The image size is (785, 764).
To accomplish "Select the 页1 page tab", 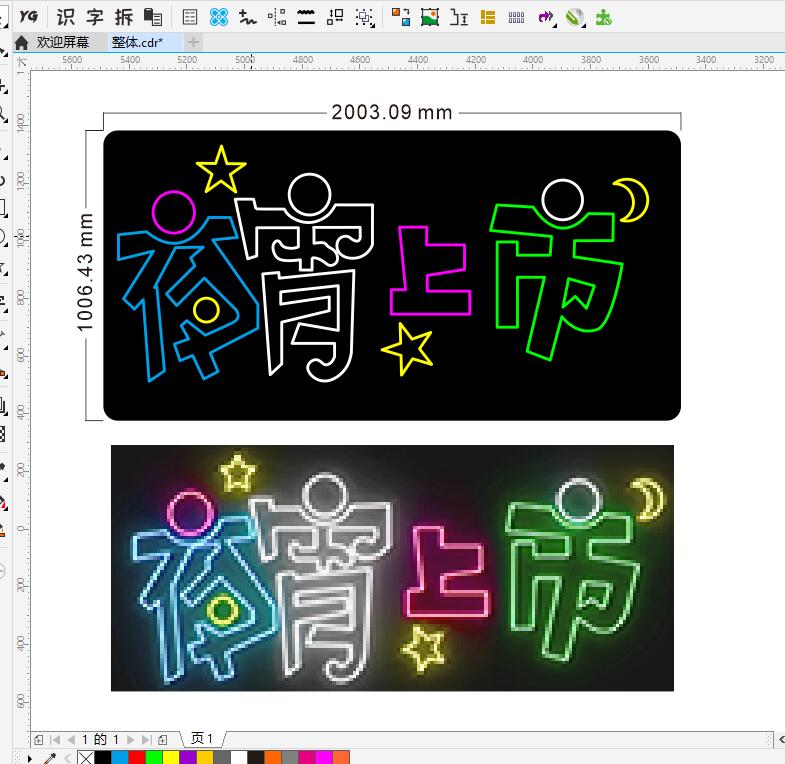I will point(202,738).
